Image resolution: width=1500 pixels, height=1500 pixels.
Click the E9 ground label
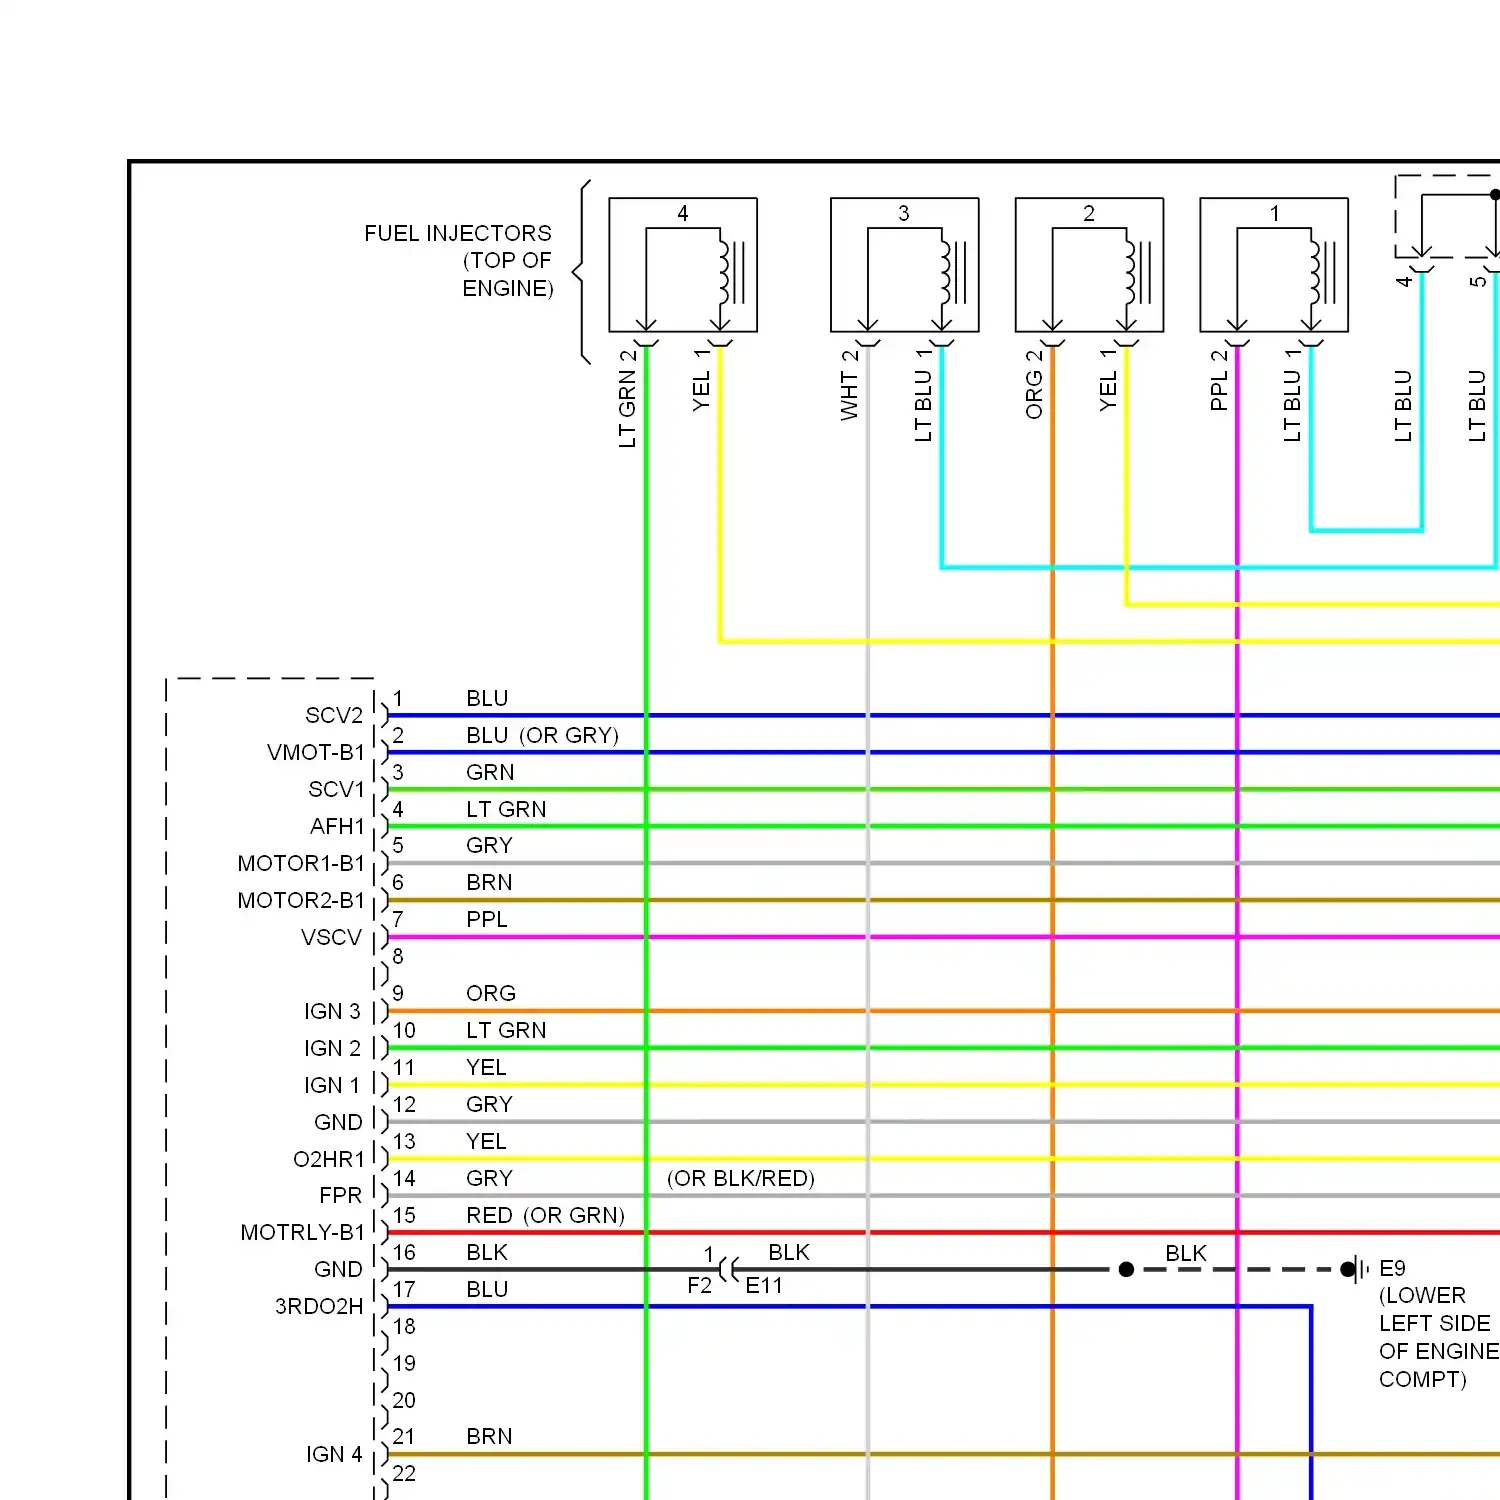pyautogui.click(x=1392, y=1269)
